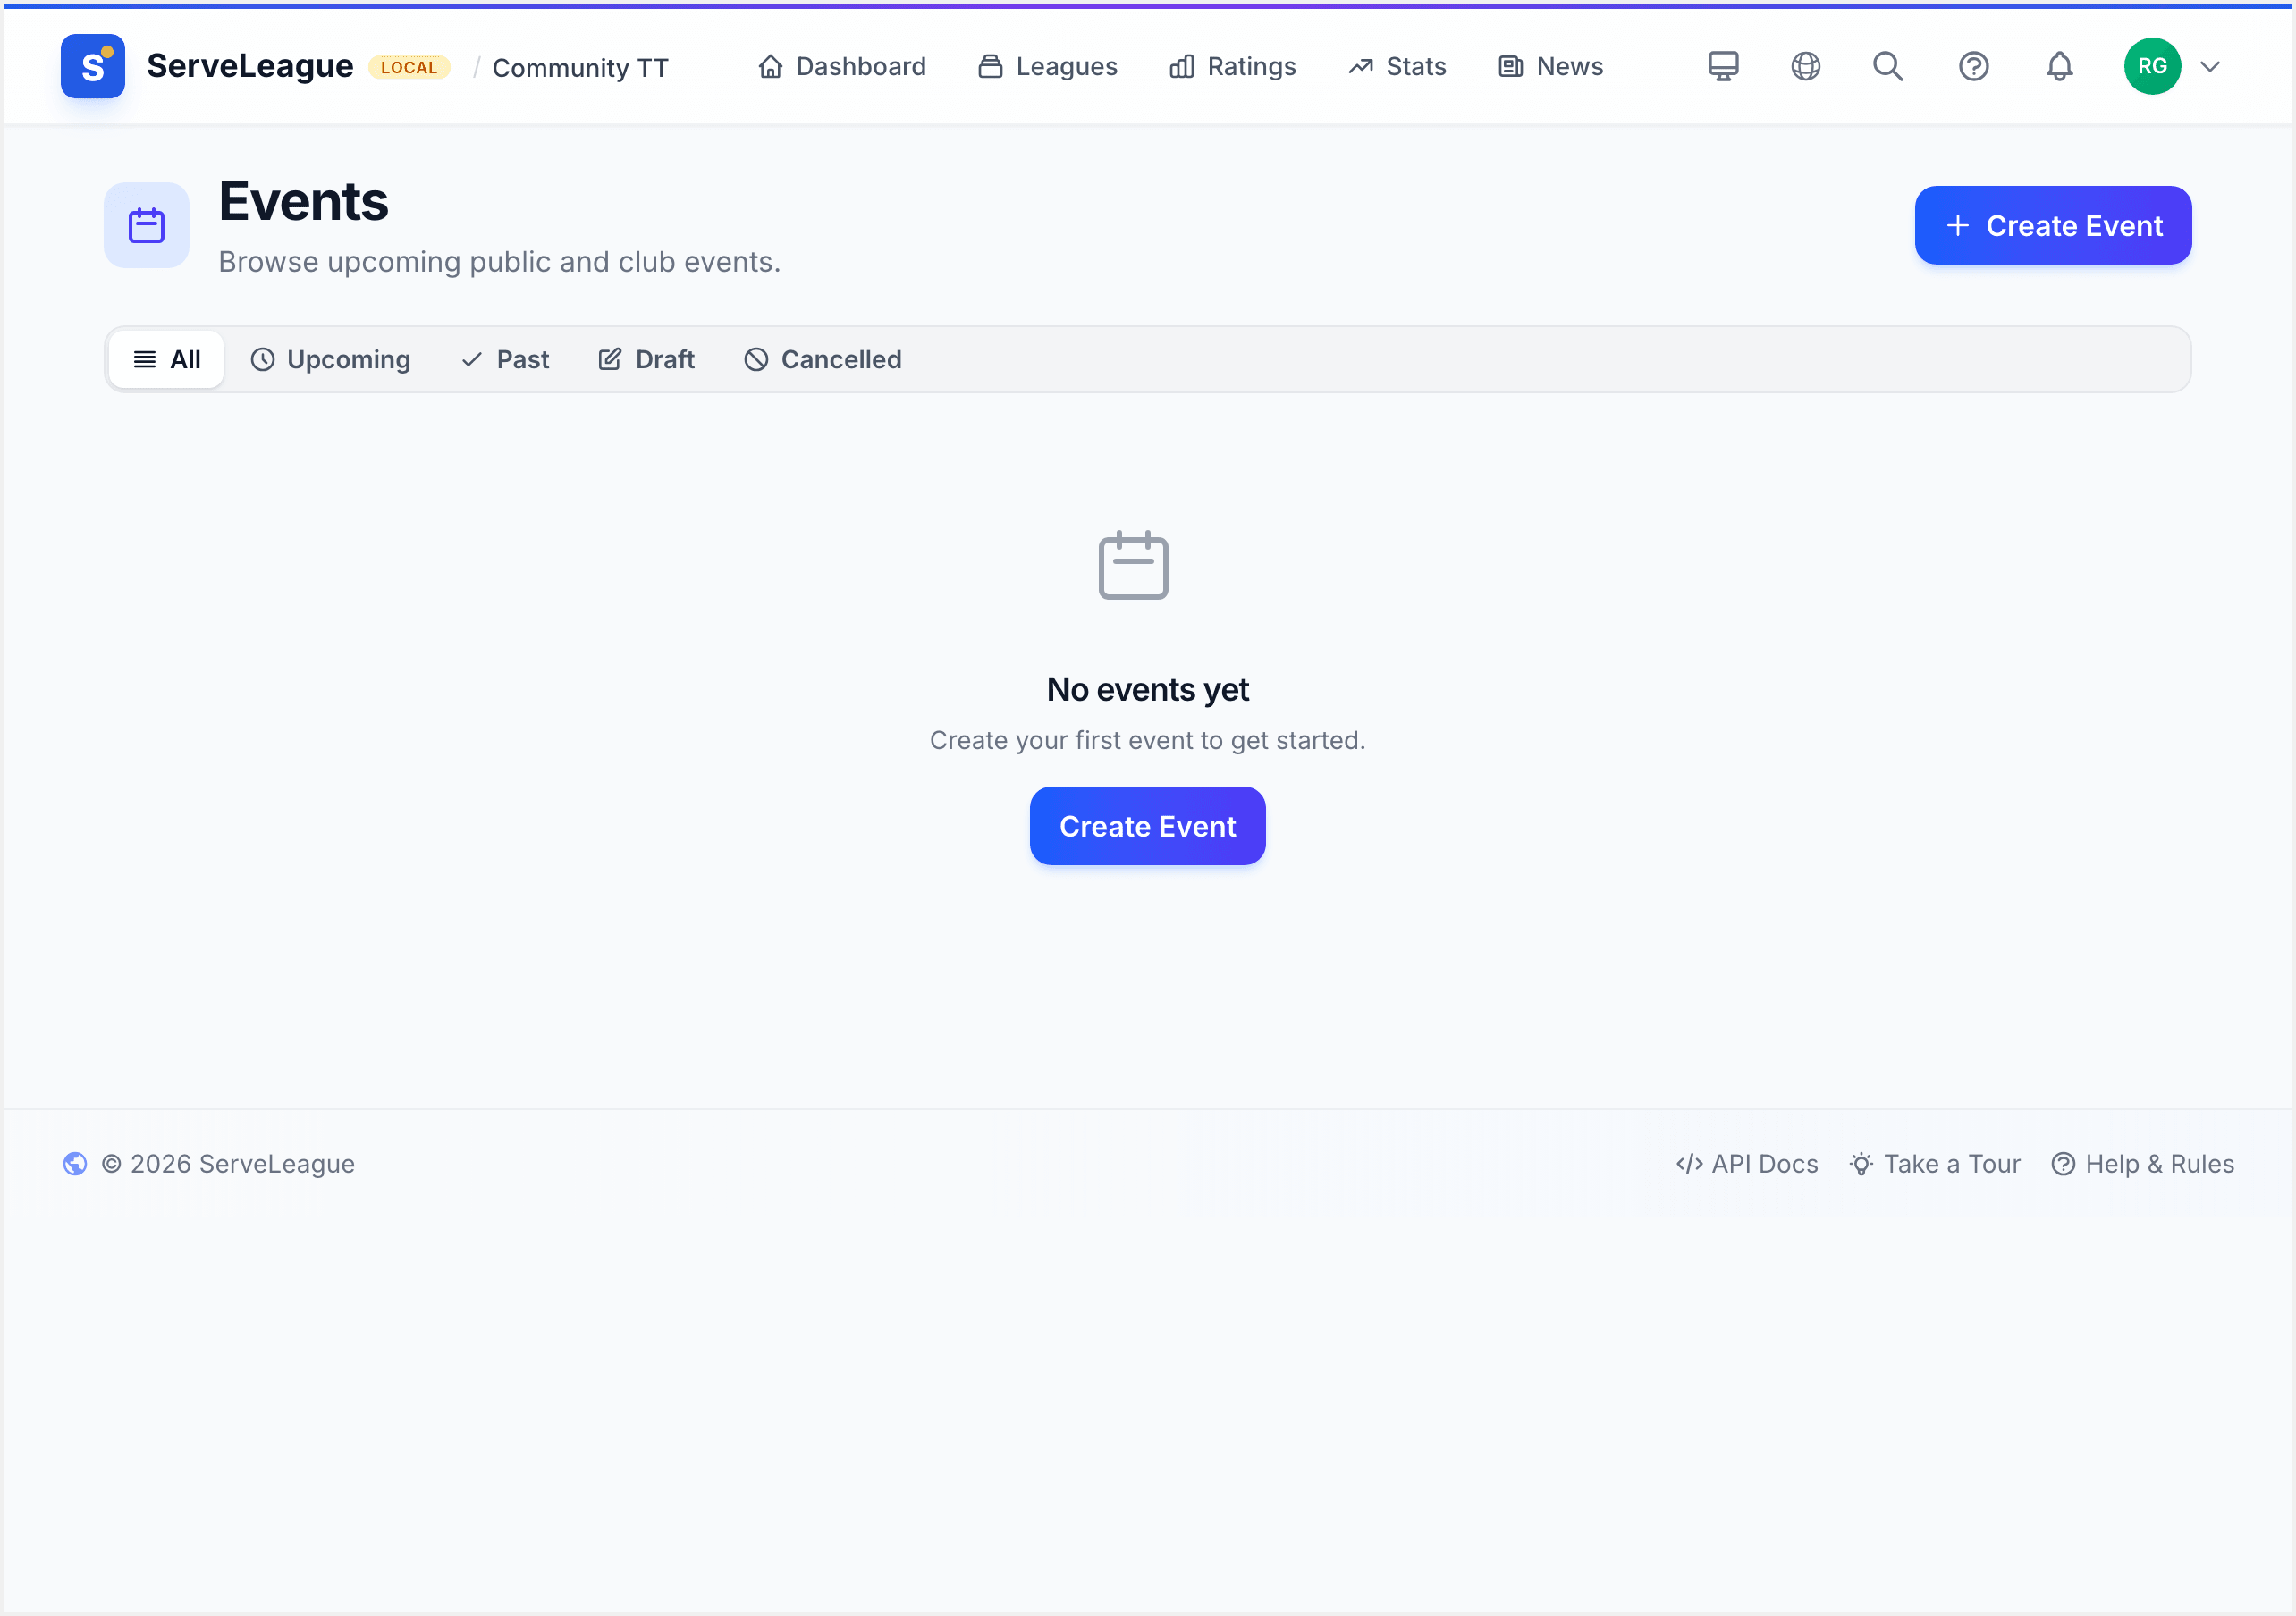Image resolution: width=2296 pixels, height=1616 pixels.
Task: Click the Events page heading
Action: point(303,201)
